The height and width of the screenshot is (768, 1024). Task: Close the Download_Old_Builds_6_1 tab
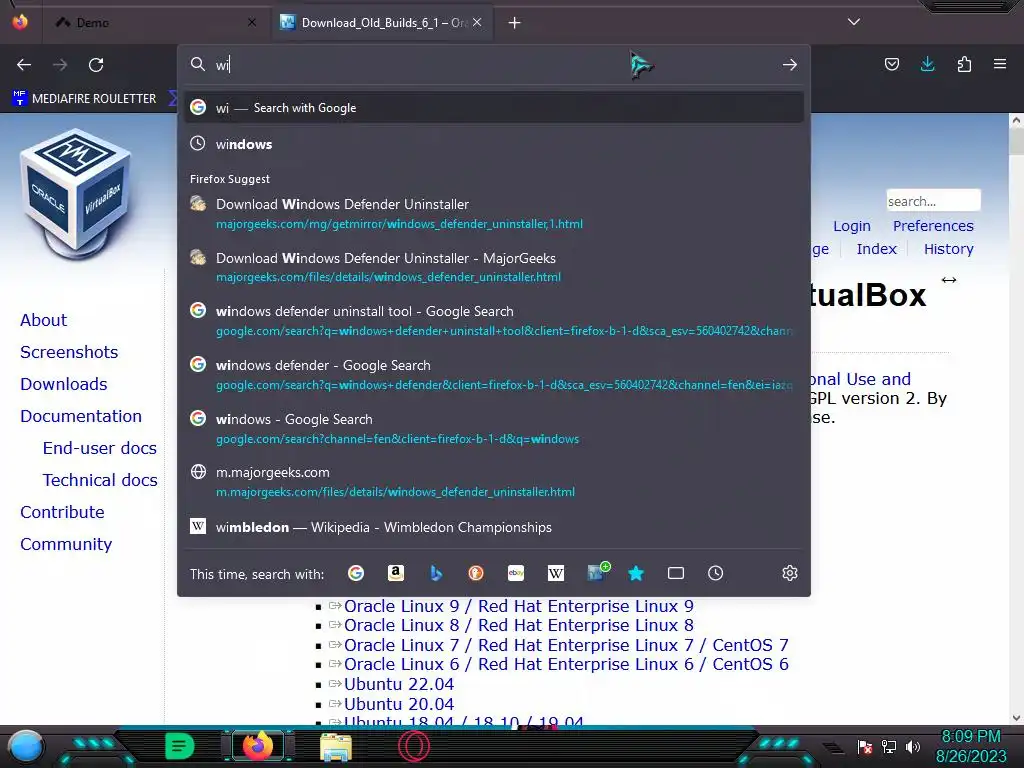pos(477,22)
